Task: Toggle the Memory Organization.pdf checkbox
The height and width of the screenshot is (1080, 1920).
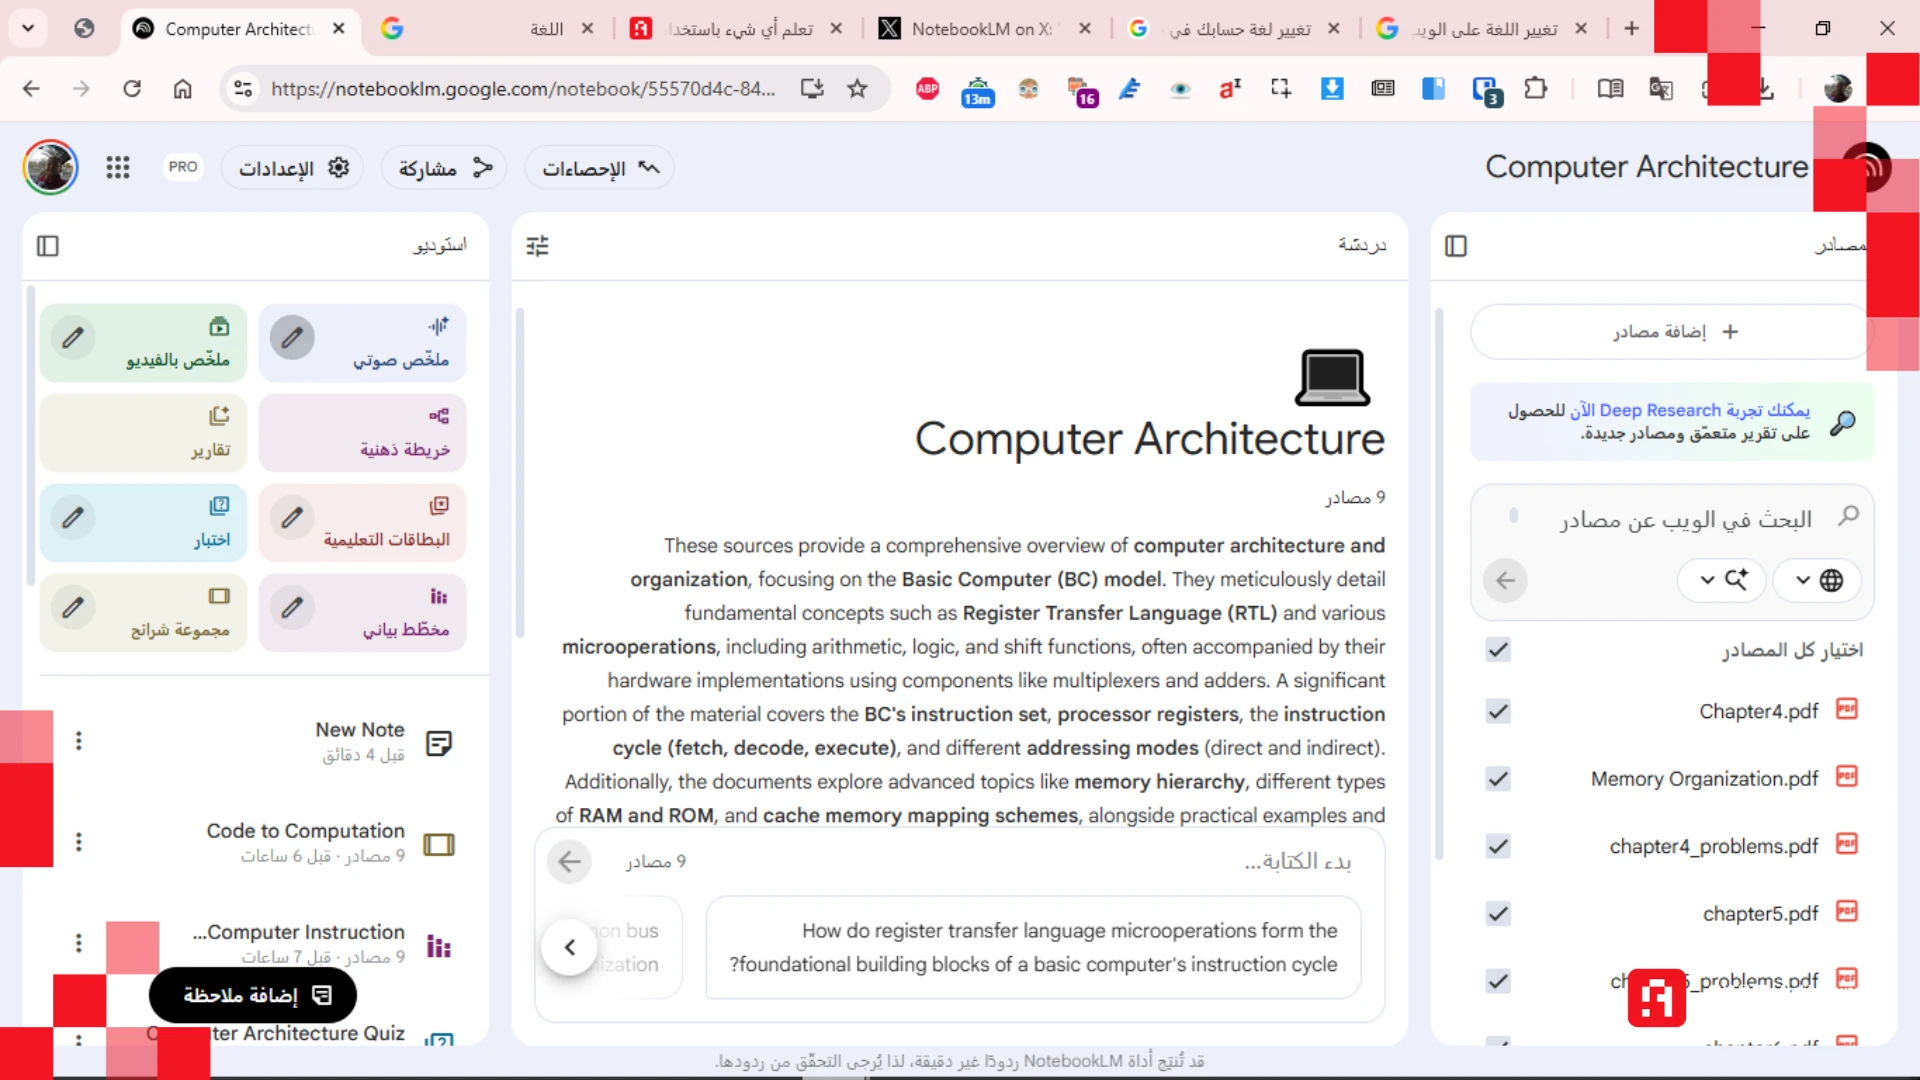Action: click(1497, 779)
